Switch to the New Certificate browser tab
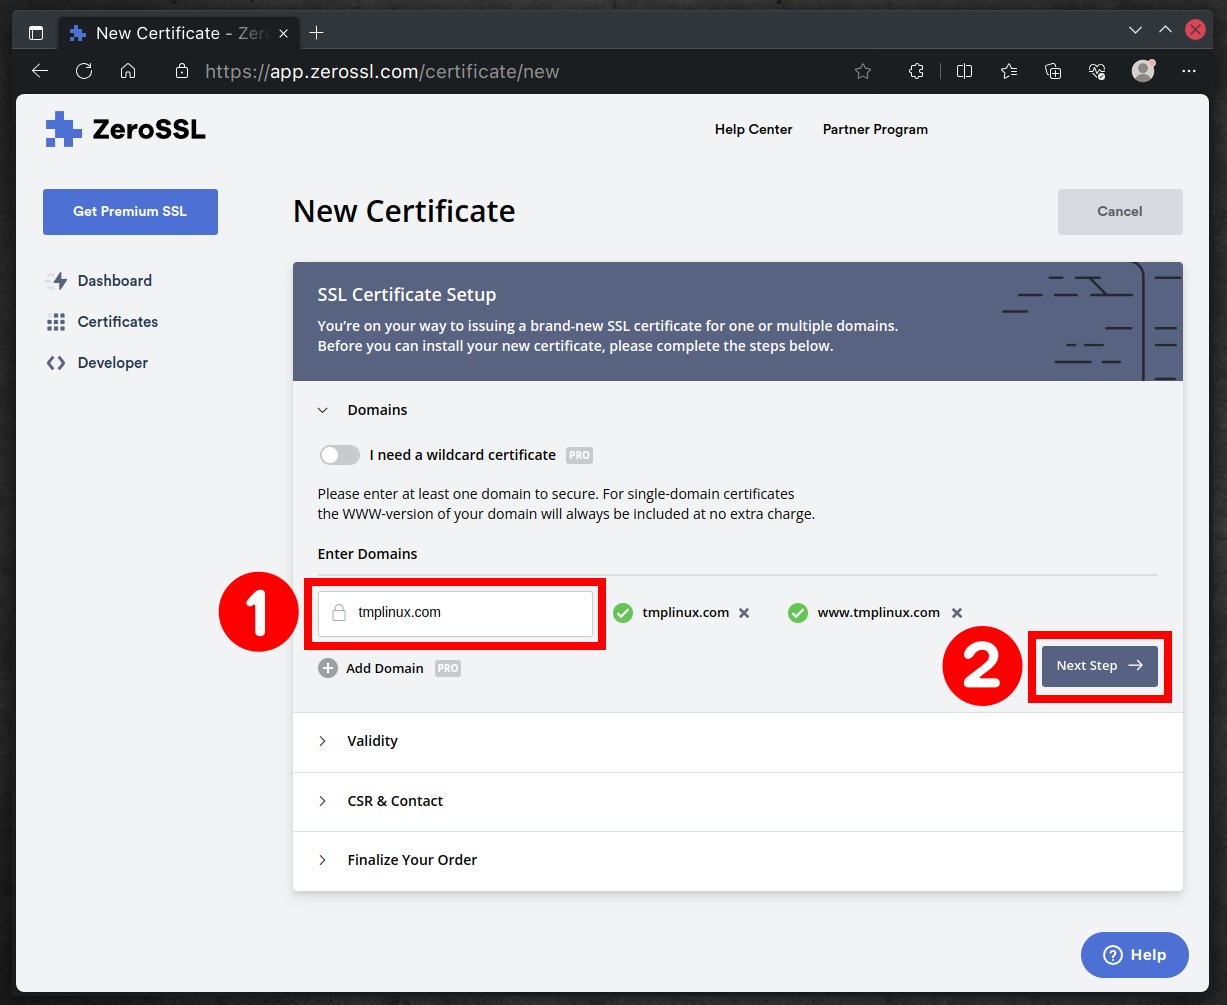The image size is (1227, 1005). pyautogui.click(x=177, y=32)
